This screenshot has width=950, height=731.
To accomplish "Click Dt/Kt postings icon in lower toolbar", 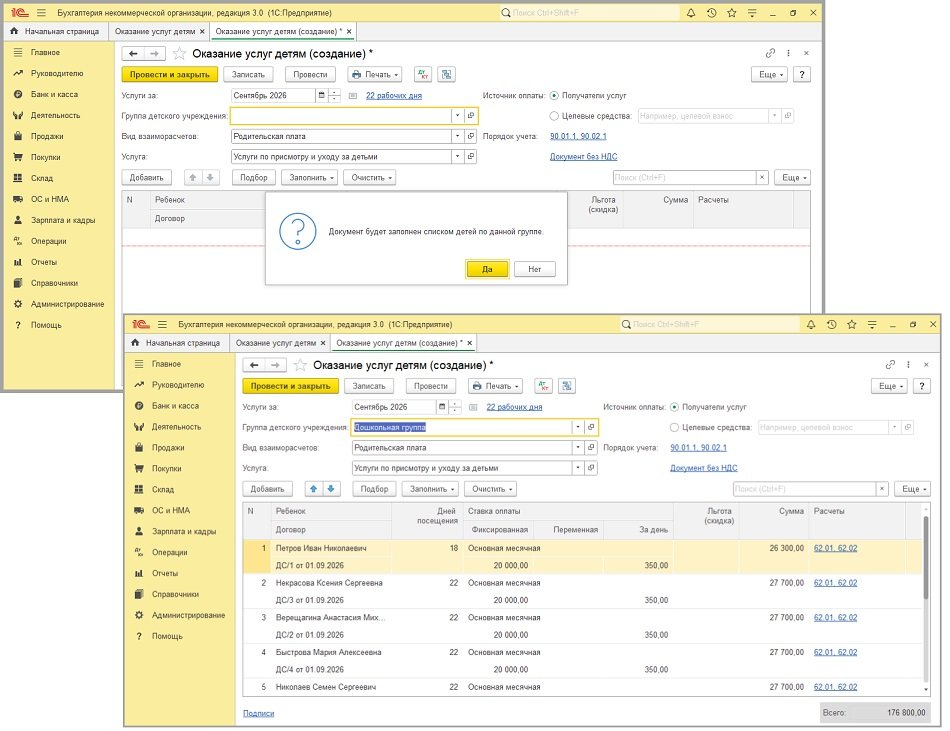I will pos(543,386).
